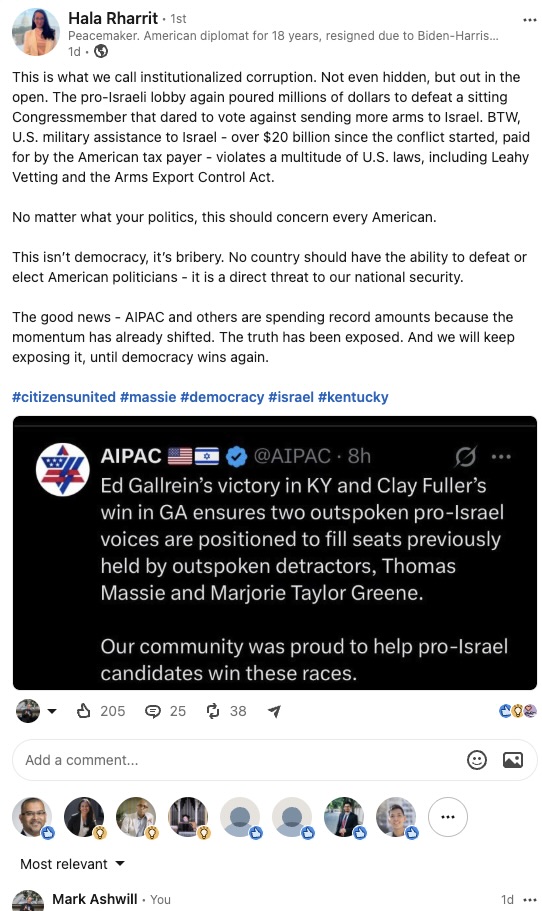542x911 pixels.
Task: Send post with paper plane icon
Action: click(274, 711)
